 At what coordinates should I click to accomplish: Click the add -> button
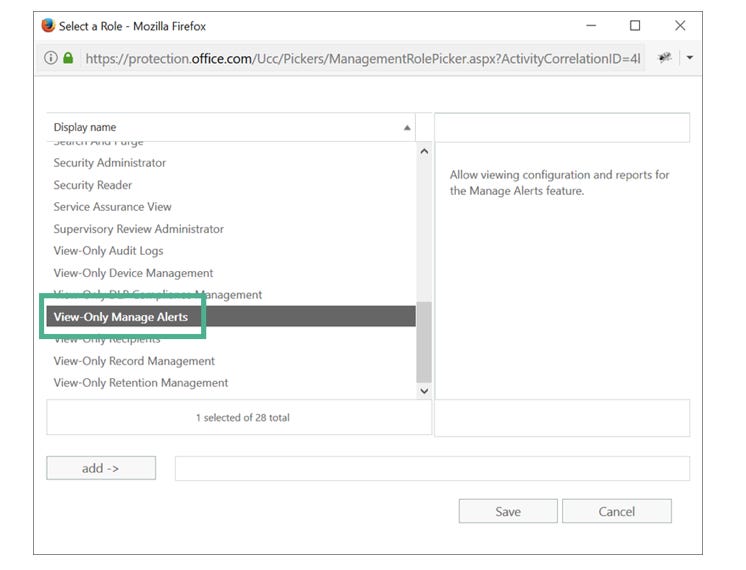tap(101, 468)
